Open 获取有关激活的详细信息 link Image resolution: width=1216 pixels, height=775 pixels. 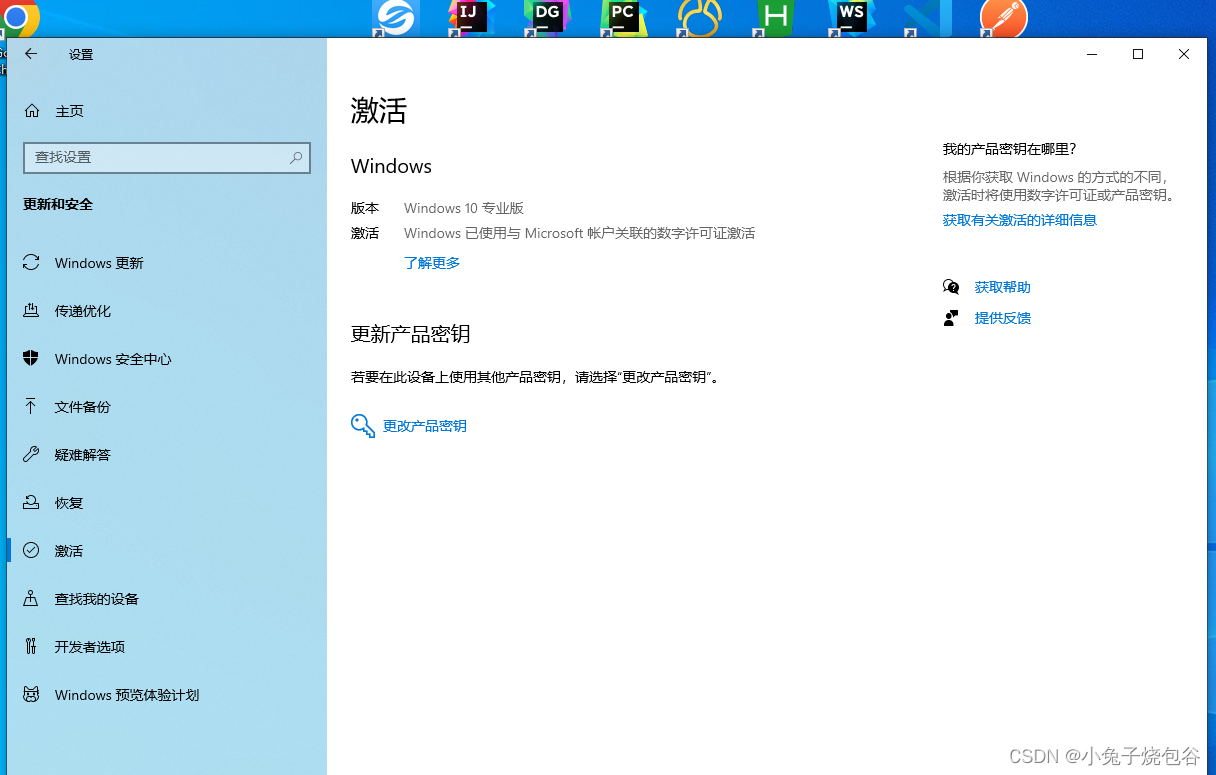(x=1020, y=220)
